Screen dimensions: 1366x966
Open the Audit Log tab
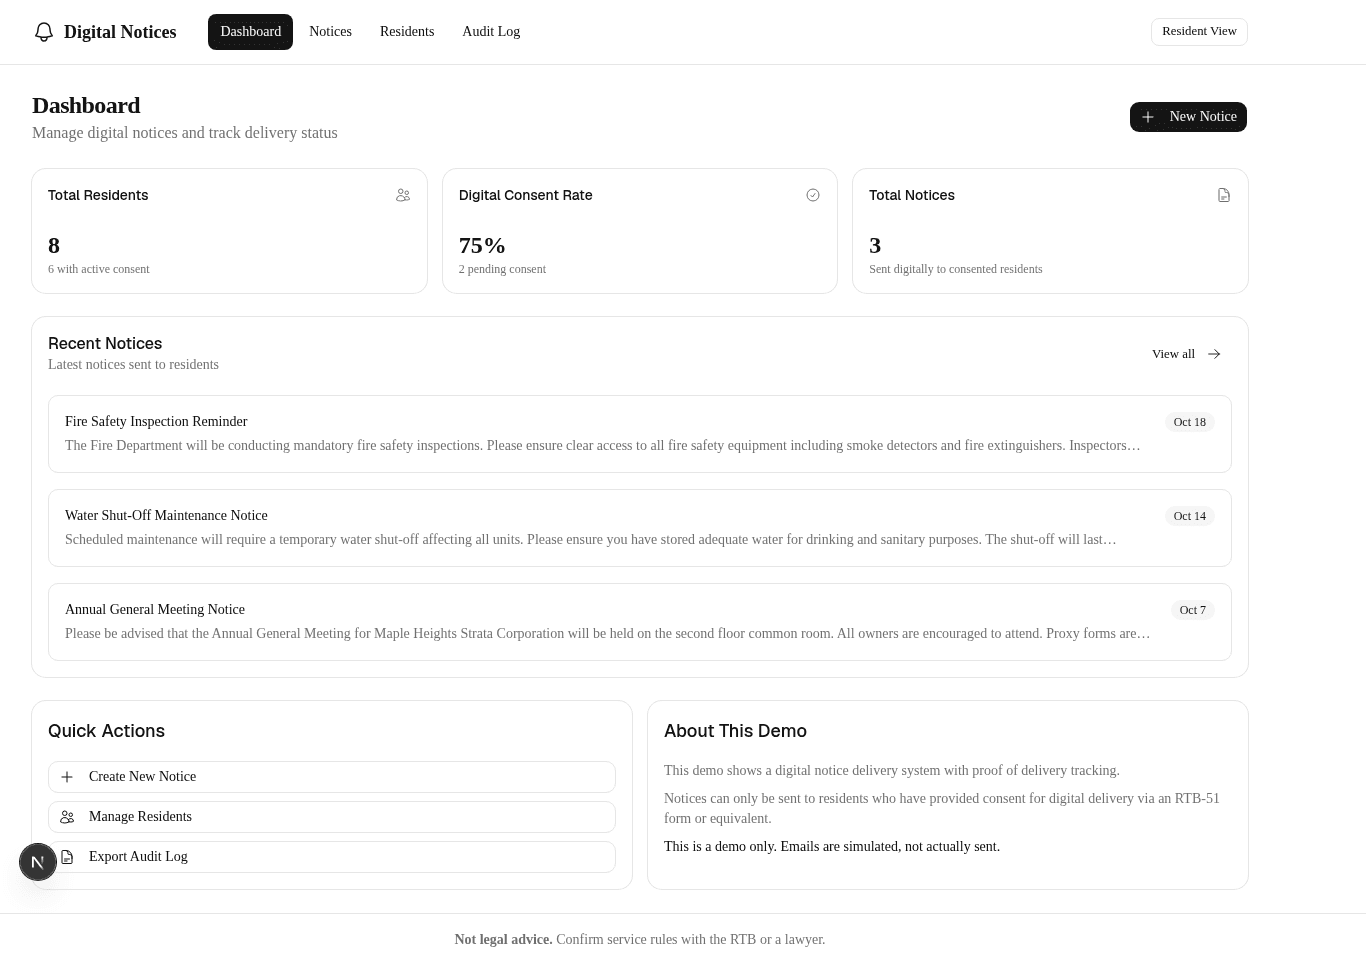click(x=491, y=32)
